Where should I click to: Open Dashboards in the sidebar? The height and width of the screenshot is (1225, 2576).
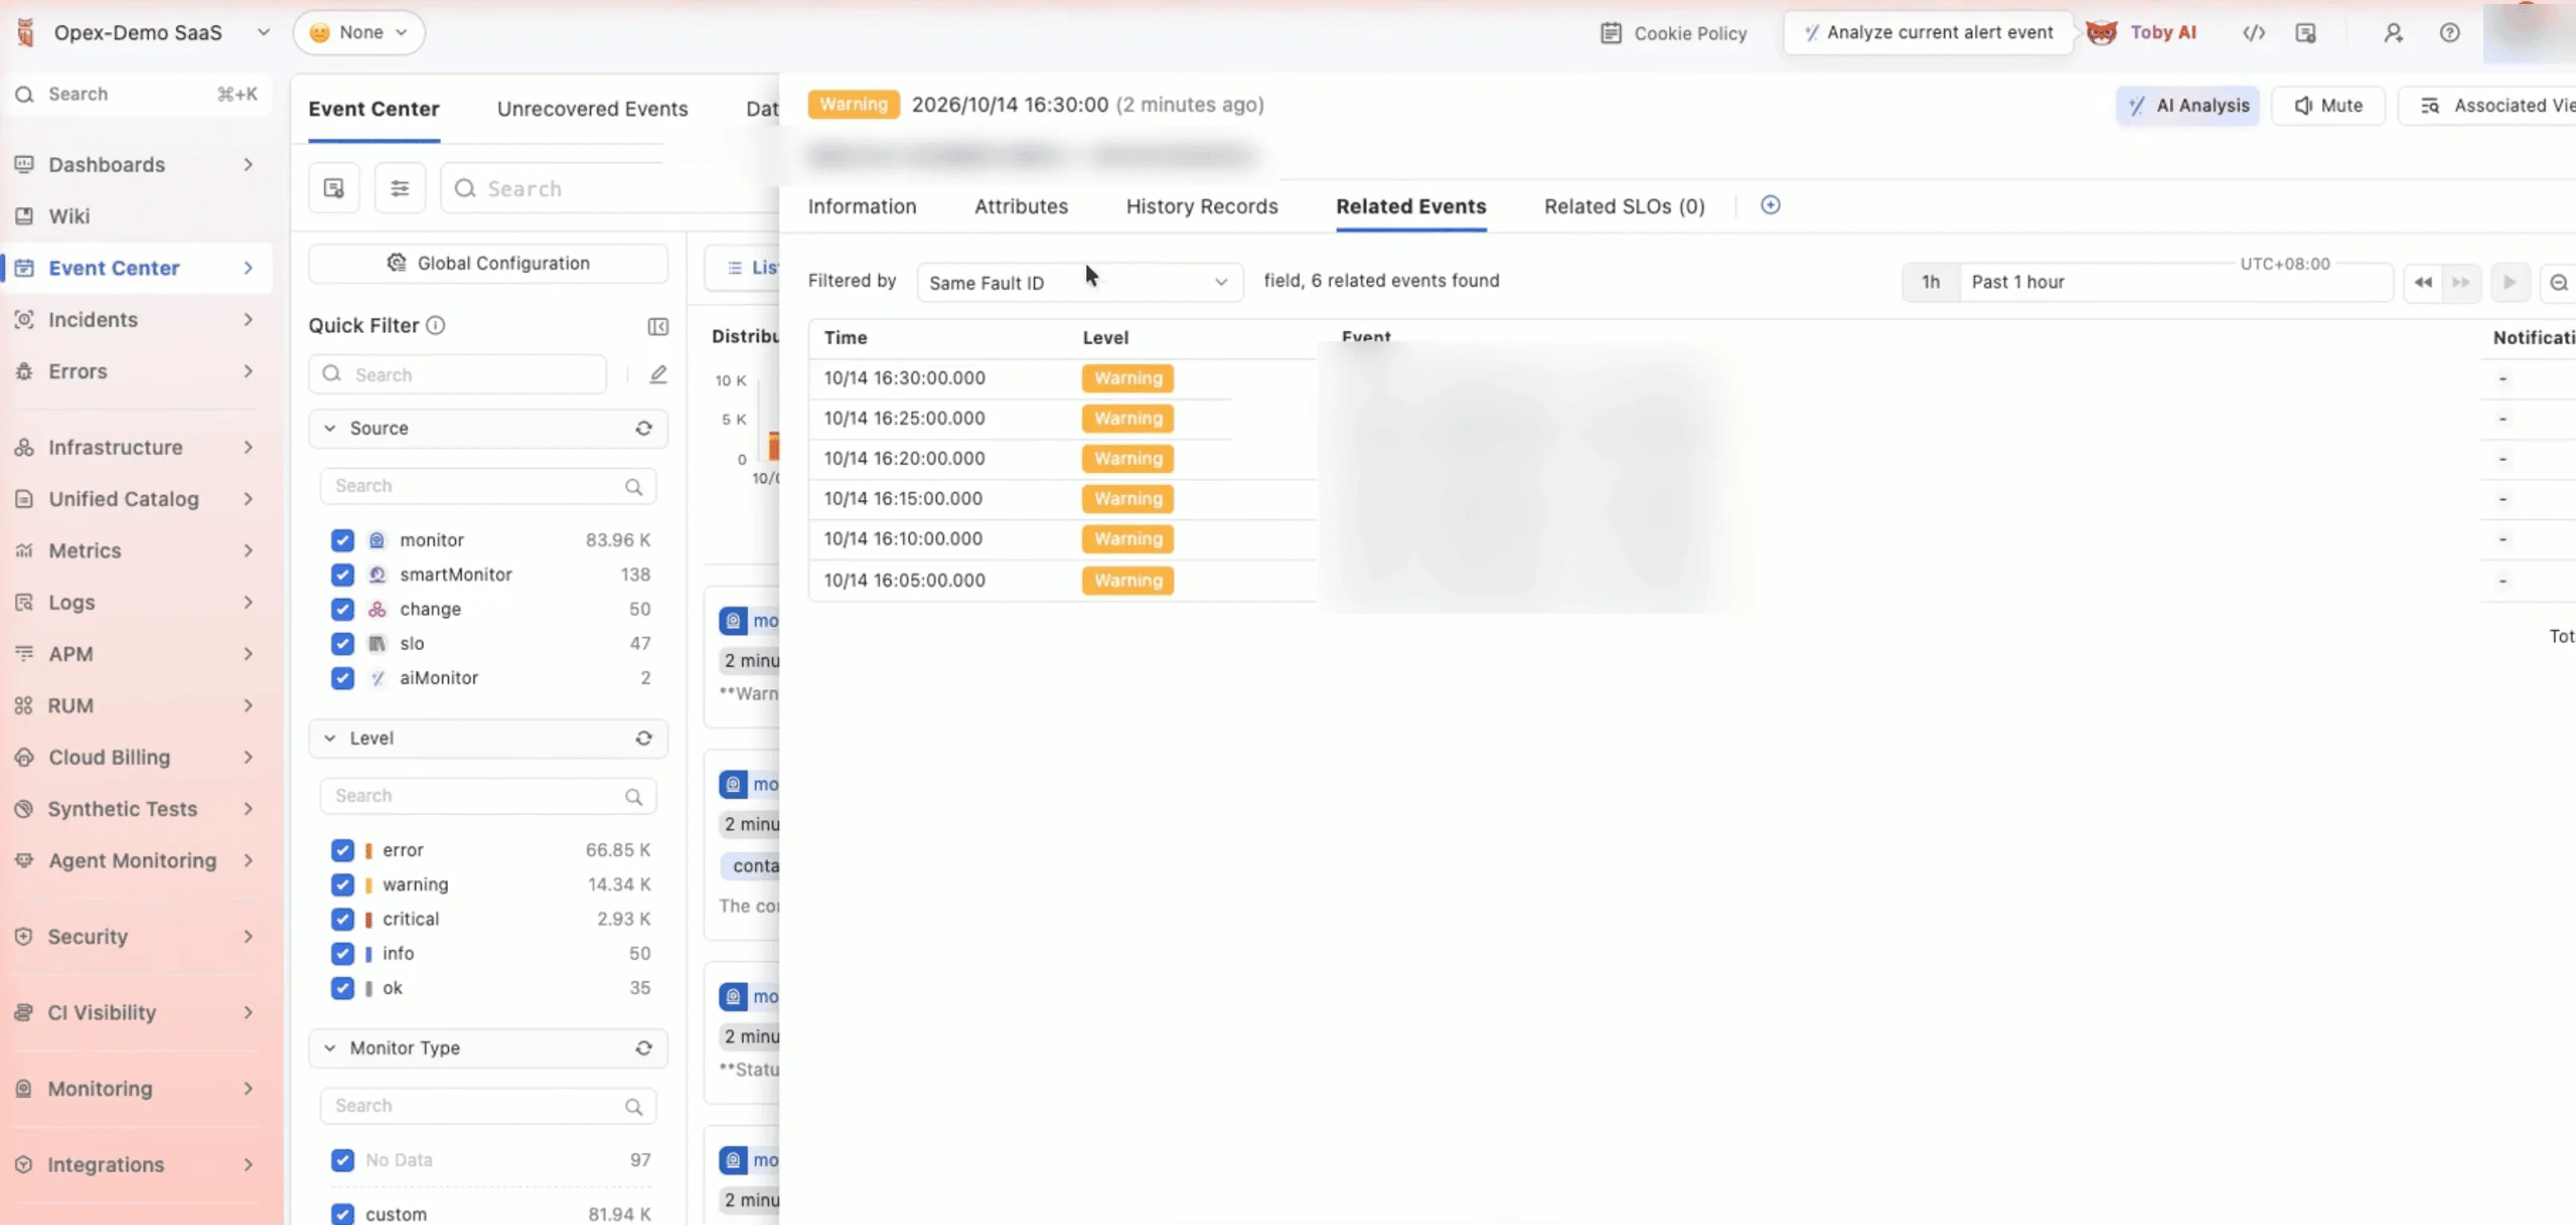pos(136,164)
